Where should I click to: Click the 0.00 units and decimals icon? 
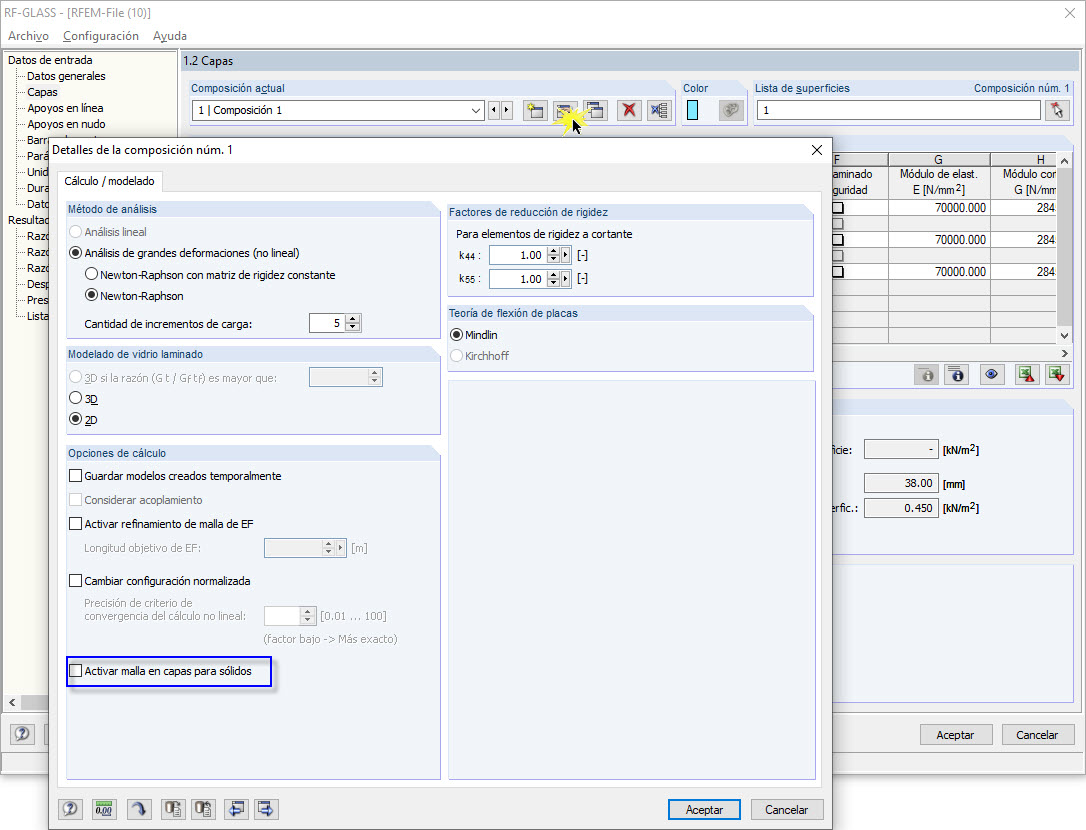click(x=104, y=809)
